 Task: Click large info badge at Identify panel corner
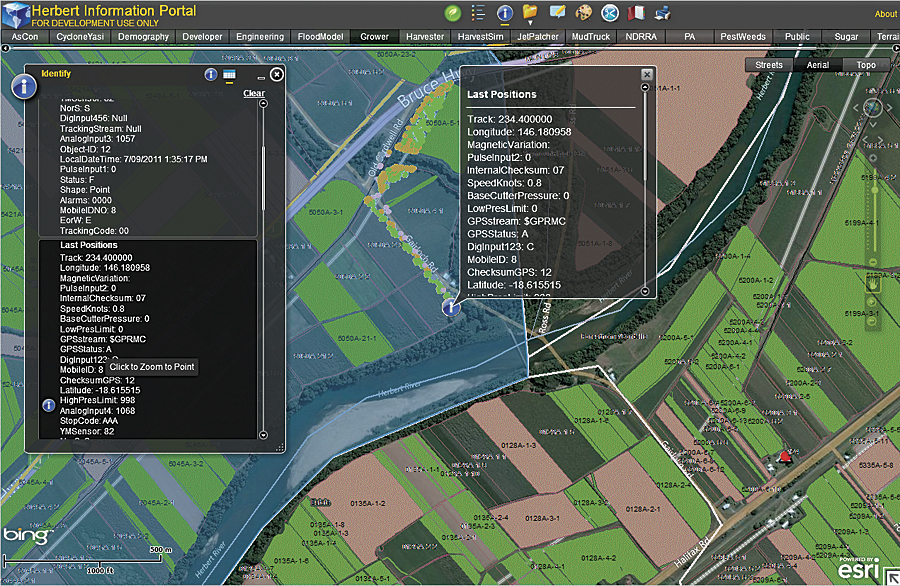24,87
